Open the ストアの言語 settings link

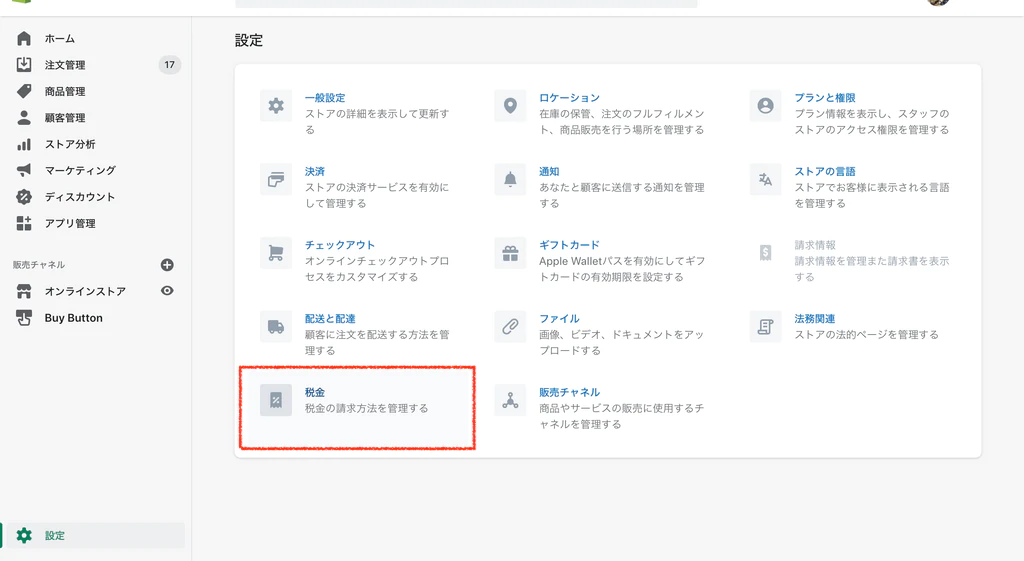point(825,171)
